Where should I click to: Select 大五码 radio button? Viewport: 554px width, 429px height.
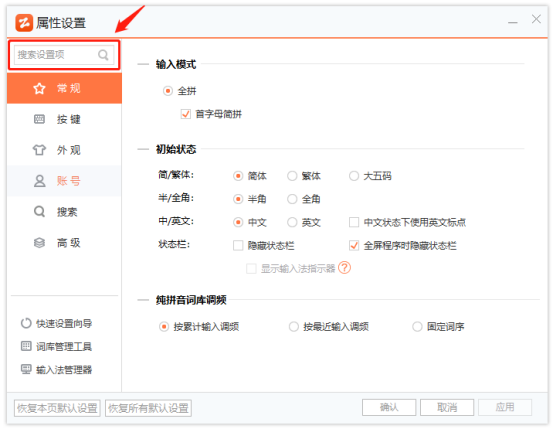(x=354, y=176)
